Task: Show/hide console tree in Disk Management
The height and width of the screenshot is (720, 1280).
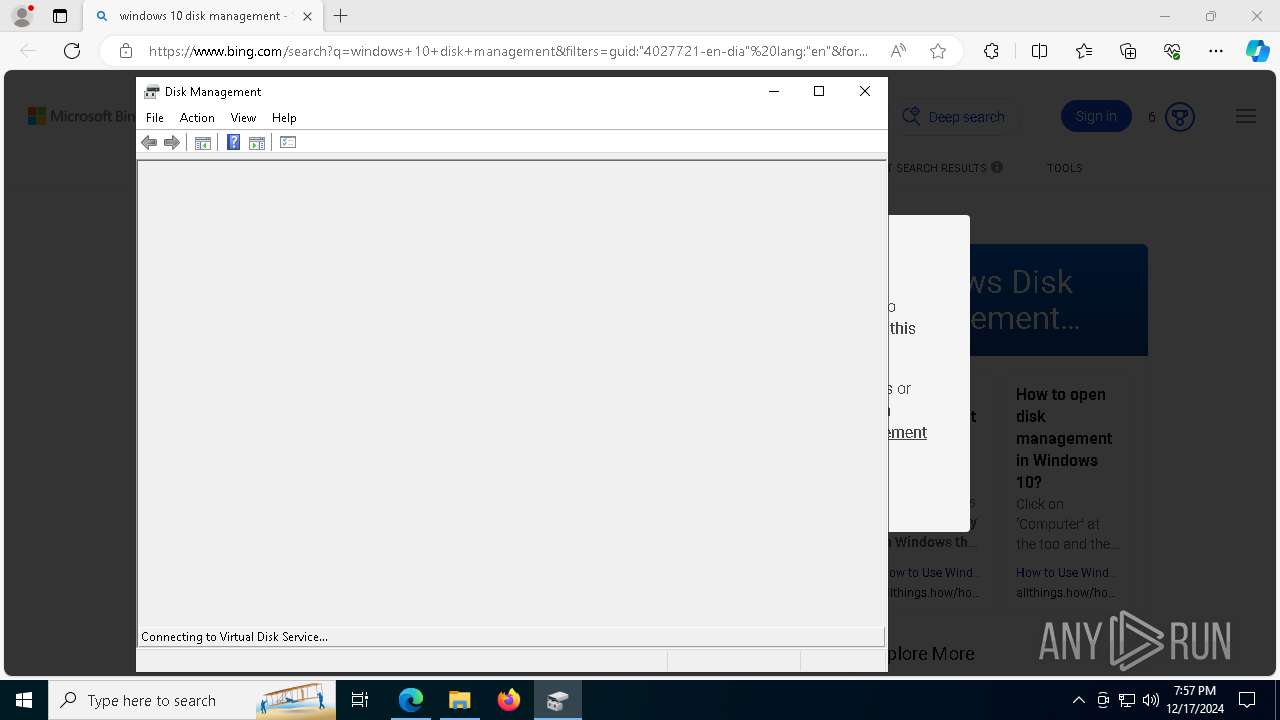Action: tap(202, 143)
